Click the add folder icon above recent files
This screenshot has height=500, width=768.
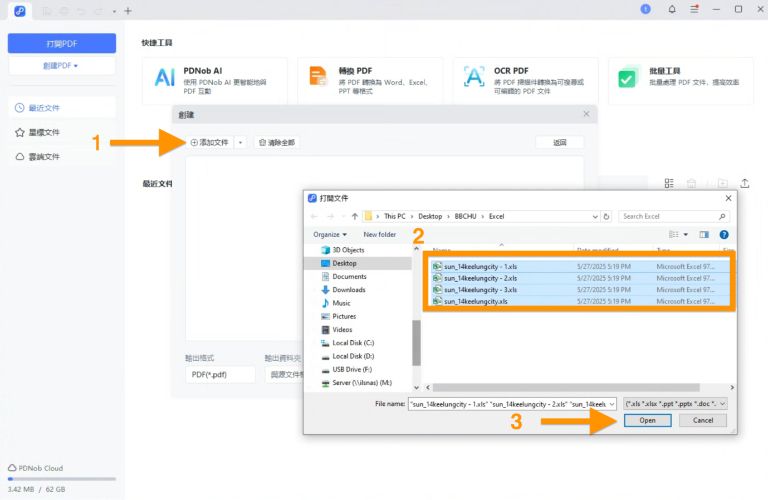723,183
